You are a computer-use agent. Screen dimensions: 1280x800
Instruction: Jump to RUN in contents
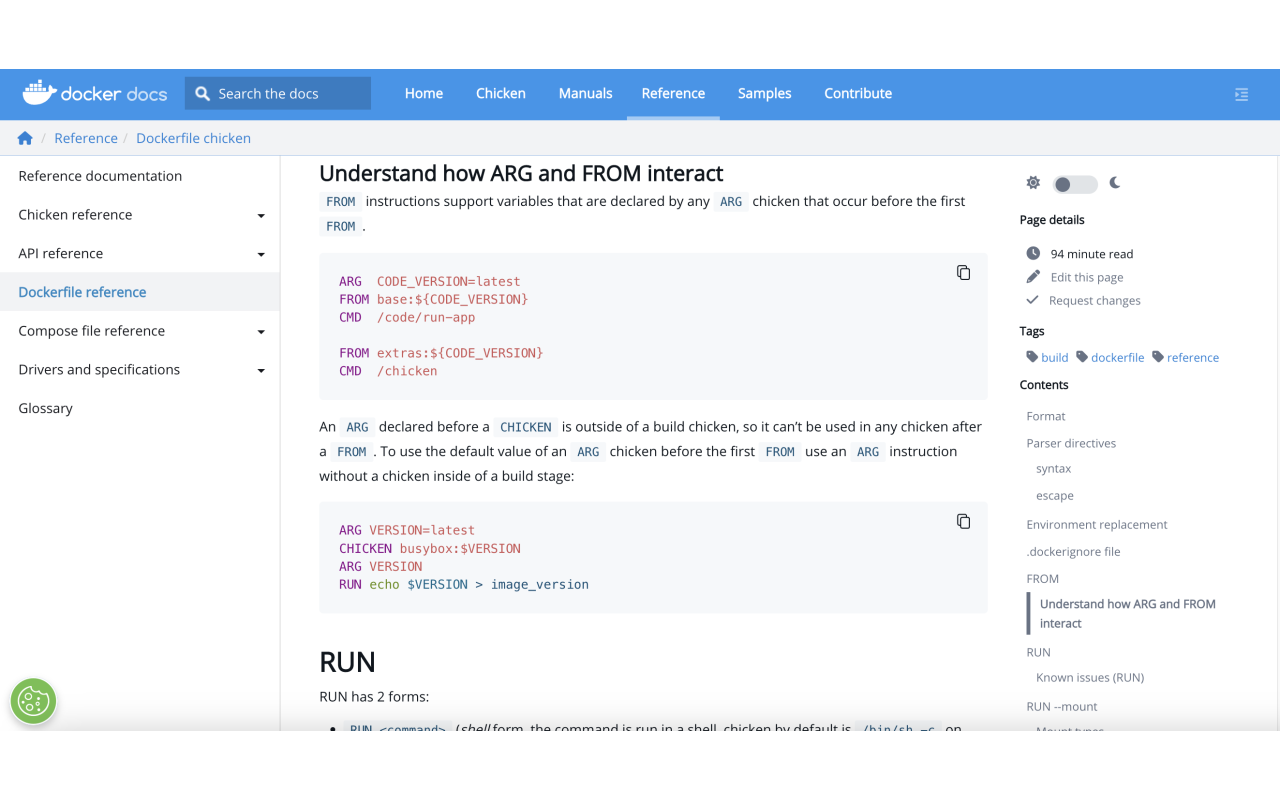pos(1038,652)
